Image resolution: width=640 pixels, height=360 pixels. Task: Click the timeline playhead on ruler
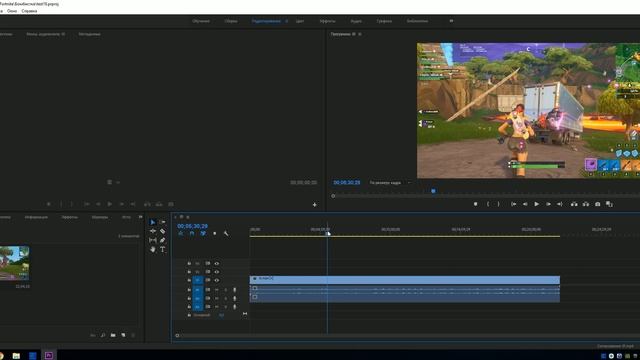coord(328,233)
